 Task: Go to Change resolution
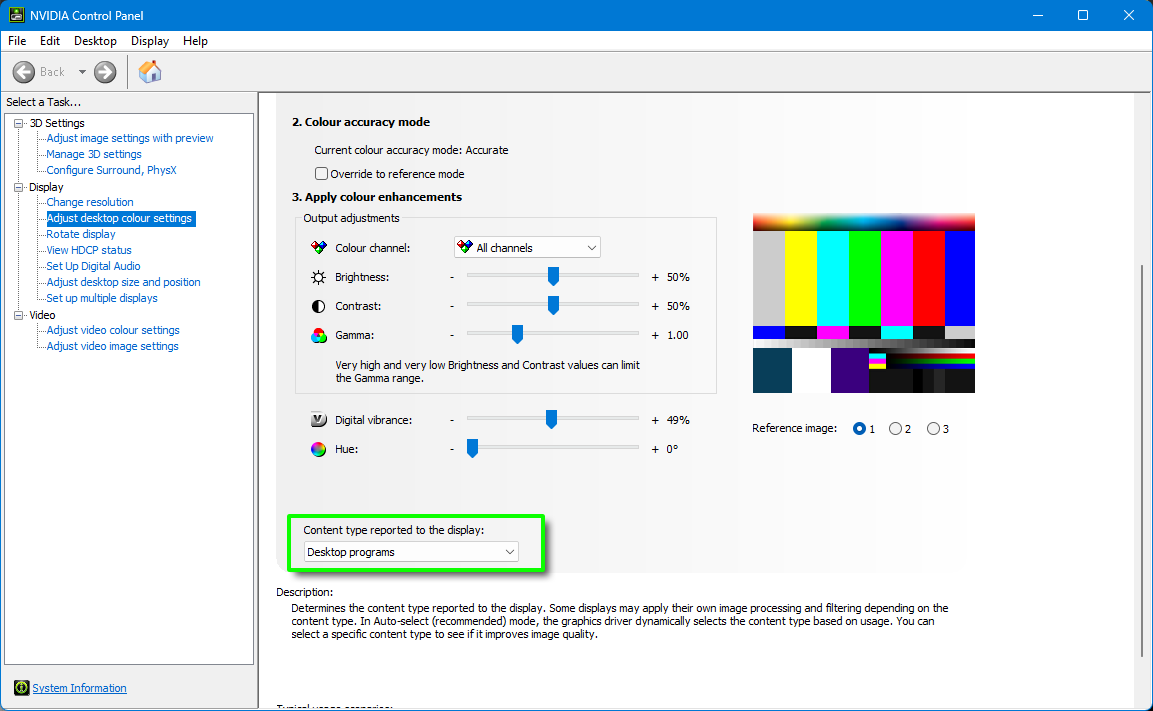point(90,202)
